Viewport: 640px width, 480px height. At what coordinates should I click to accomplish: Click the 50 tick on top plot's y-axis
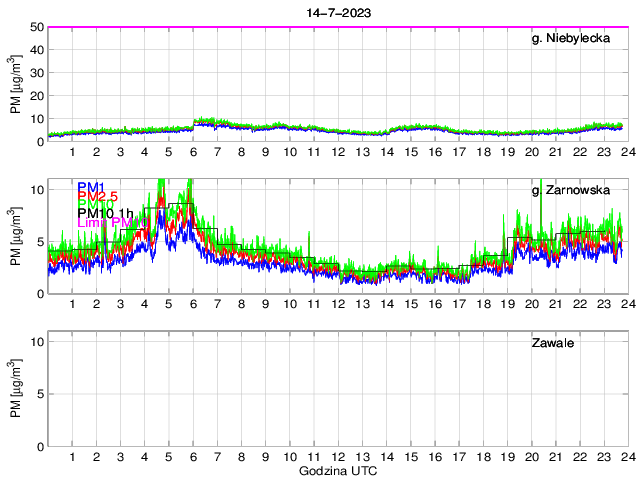pos(35,27)
